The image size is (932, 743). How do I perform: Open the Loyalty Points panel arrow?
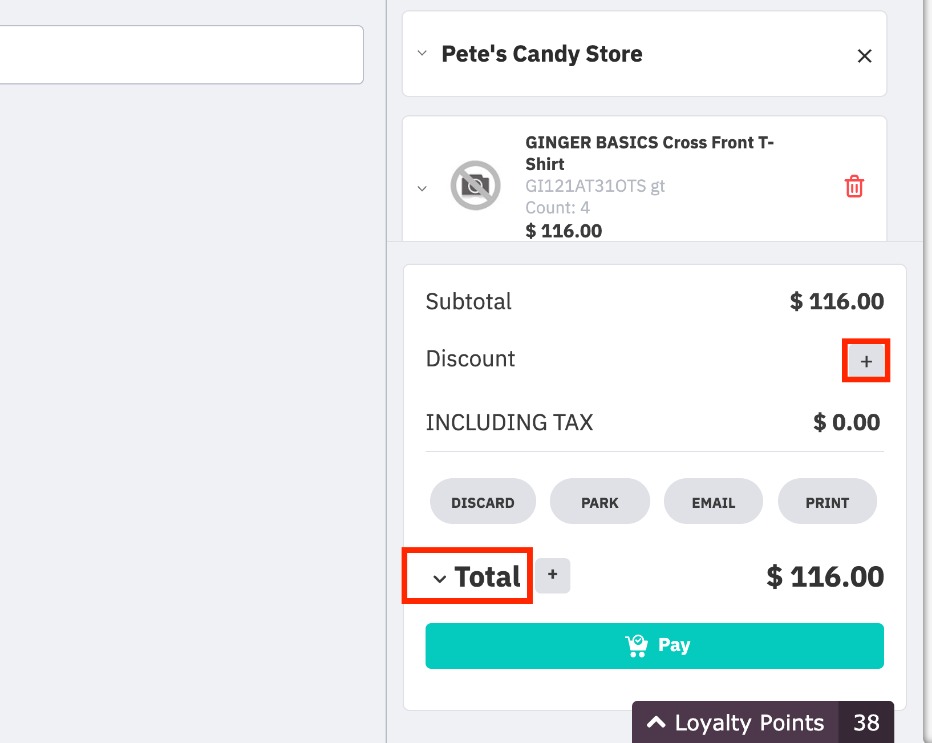pyautogui.click(x=656, y=722)
